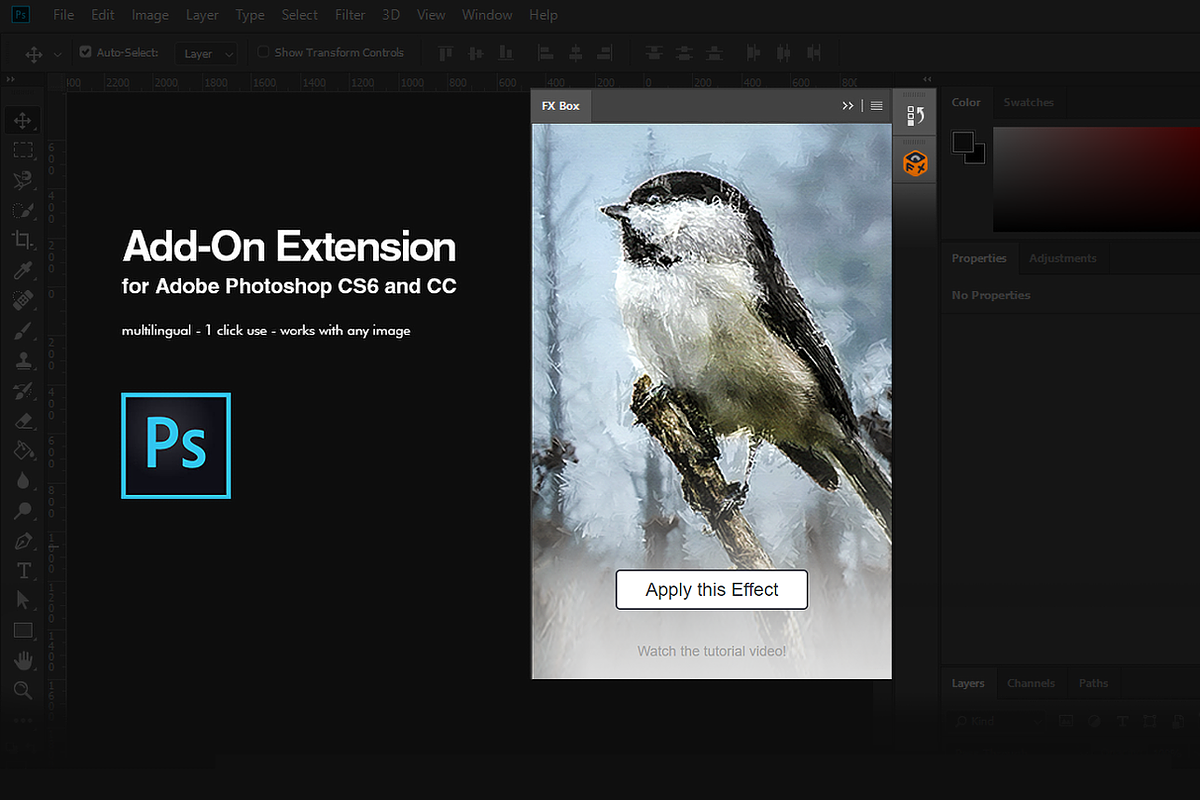Screen dimensions: 1200x800
Task: Select the Hand tool
Action: point(22,660)
